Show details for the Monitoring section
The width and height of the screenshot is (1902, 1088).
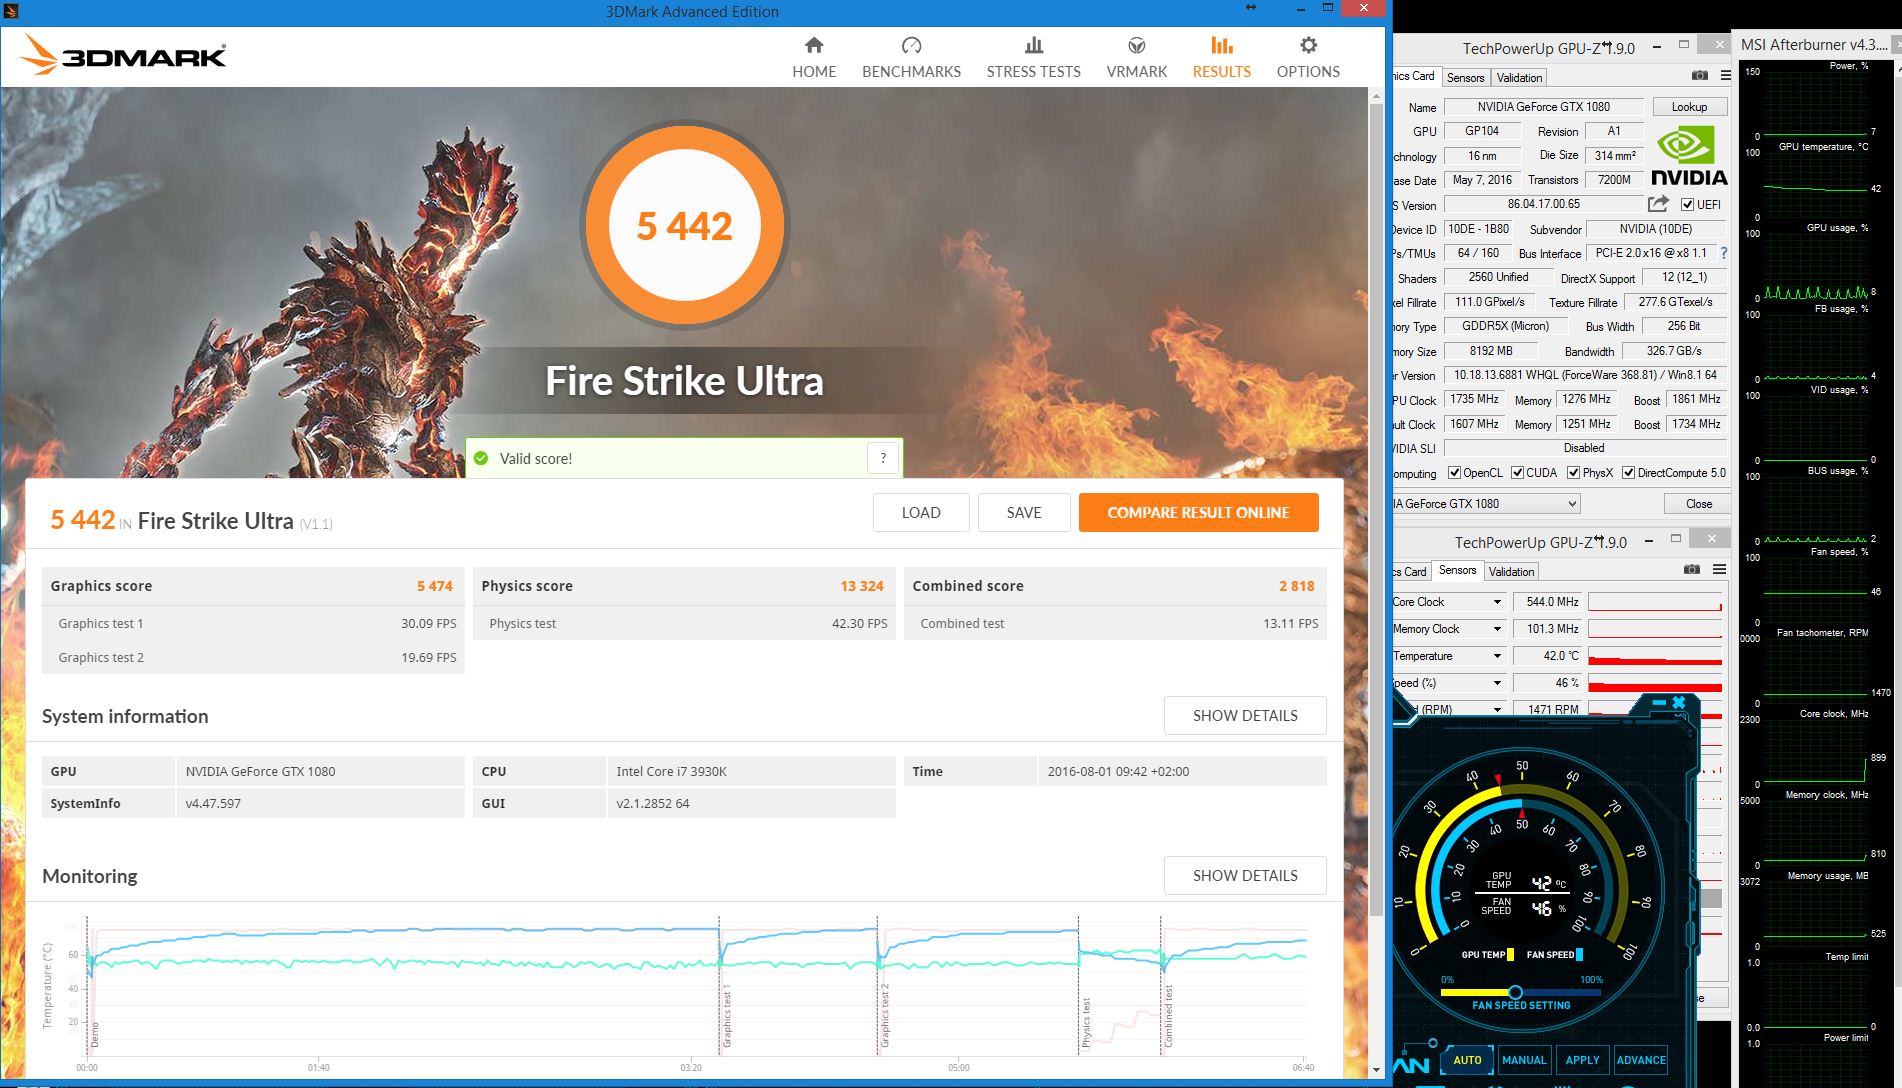(1244, 875)
